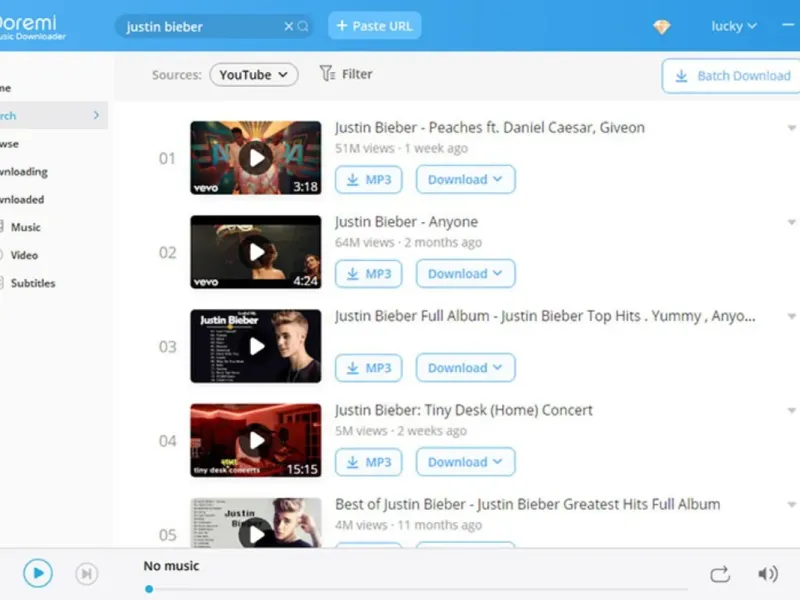Open Download dropdown for Full Album Top Hits
The image size is (800, 600).
point(465,368)
